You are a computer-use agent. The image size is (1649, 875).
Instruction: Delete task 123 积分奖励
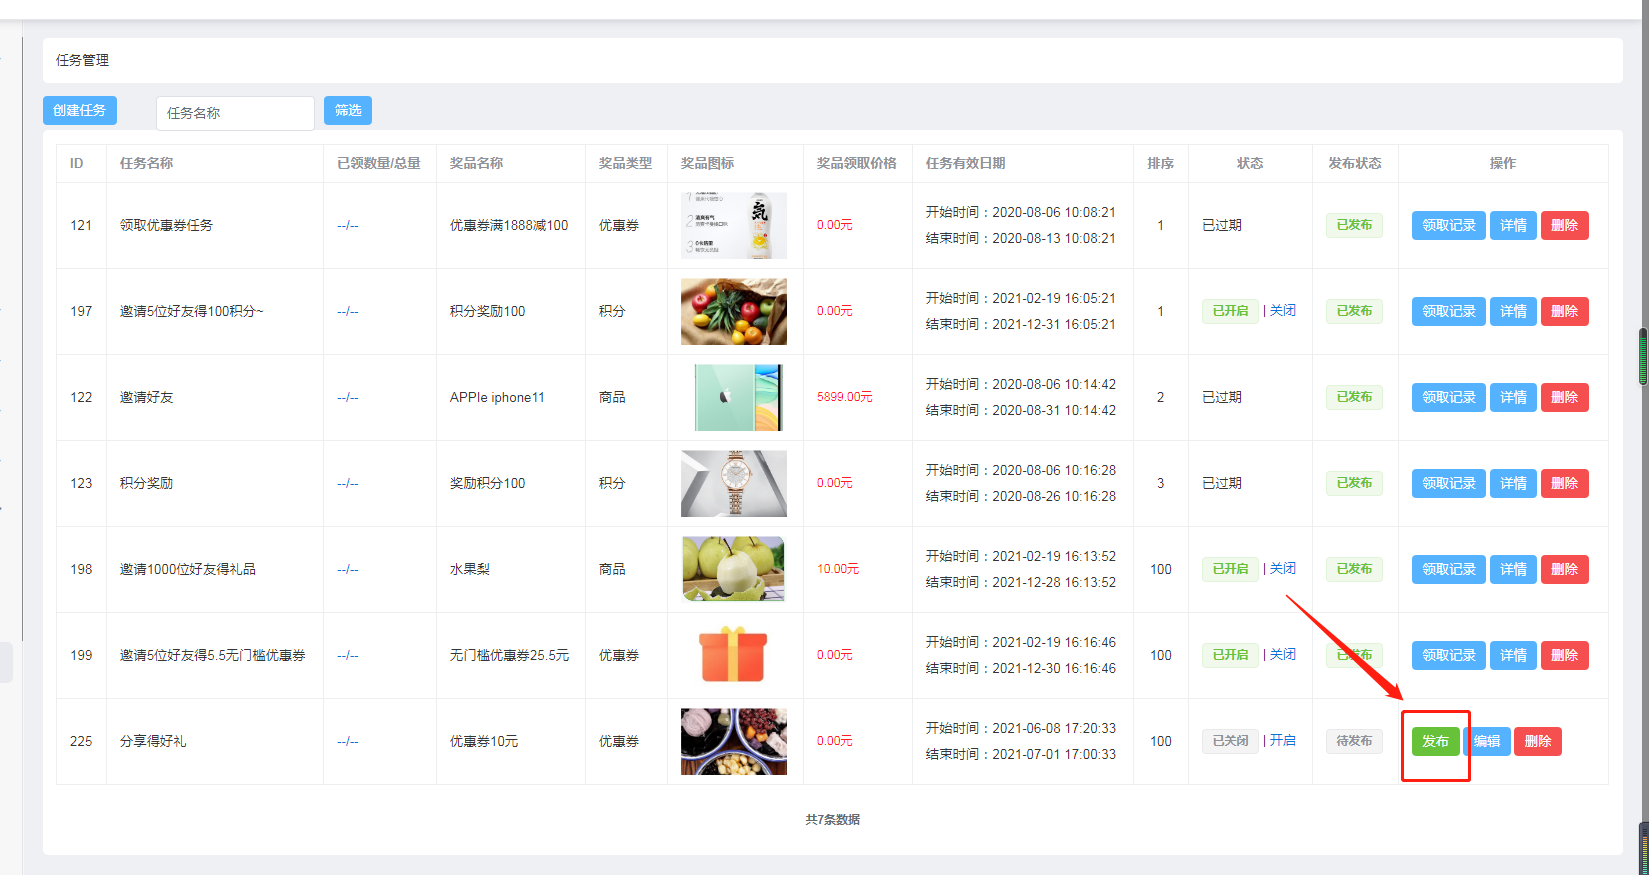click(1565, 483)
